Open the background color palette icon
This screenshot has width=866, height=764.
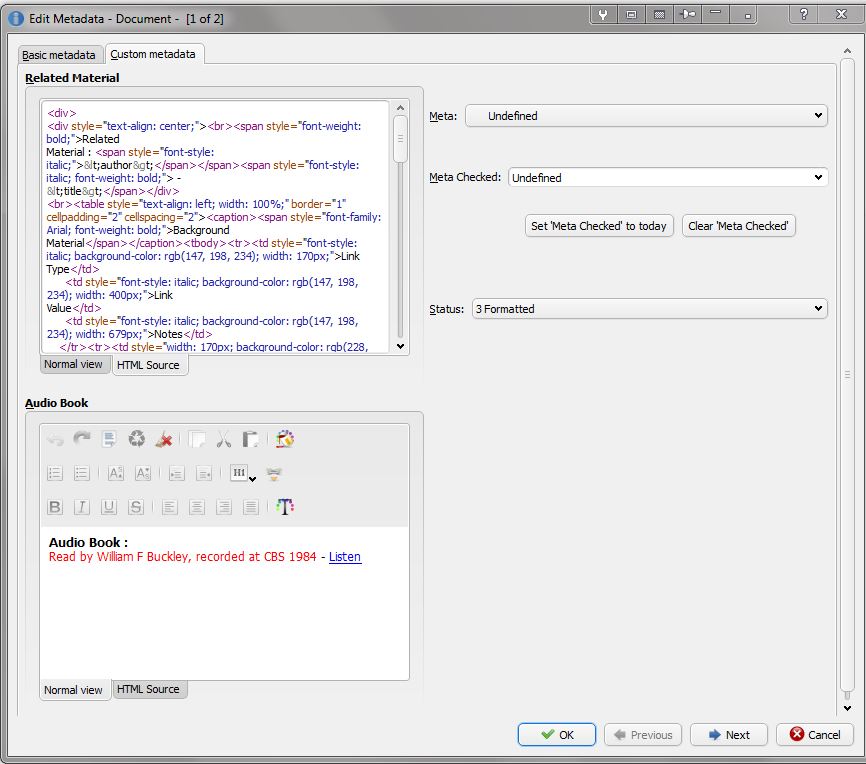(285, 440)
